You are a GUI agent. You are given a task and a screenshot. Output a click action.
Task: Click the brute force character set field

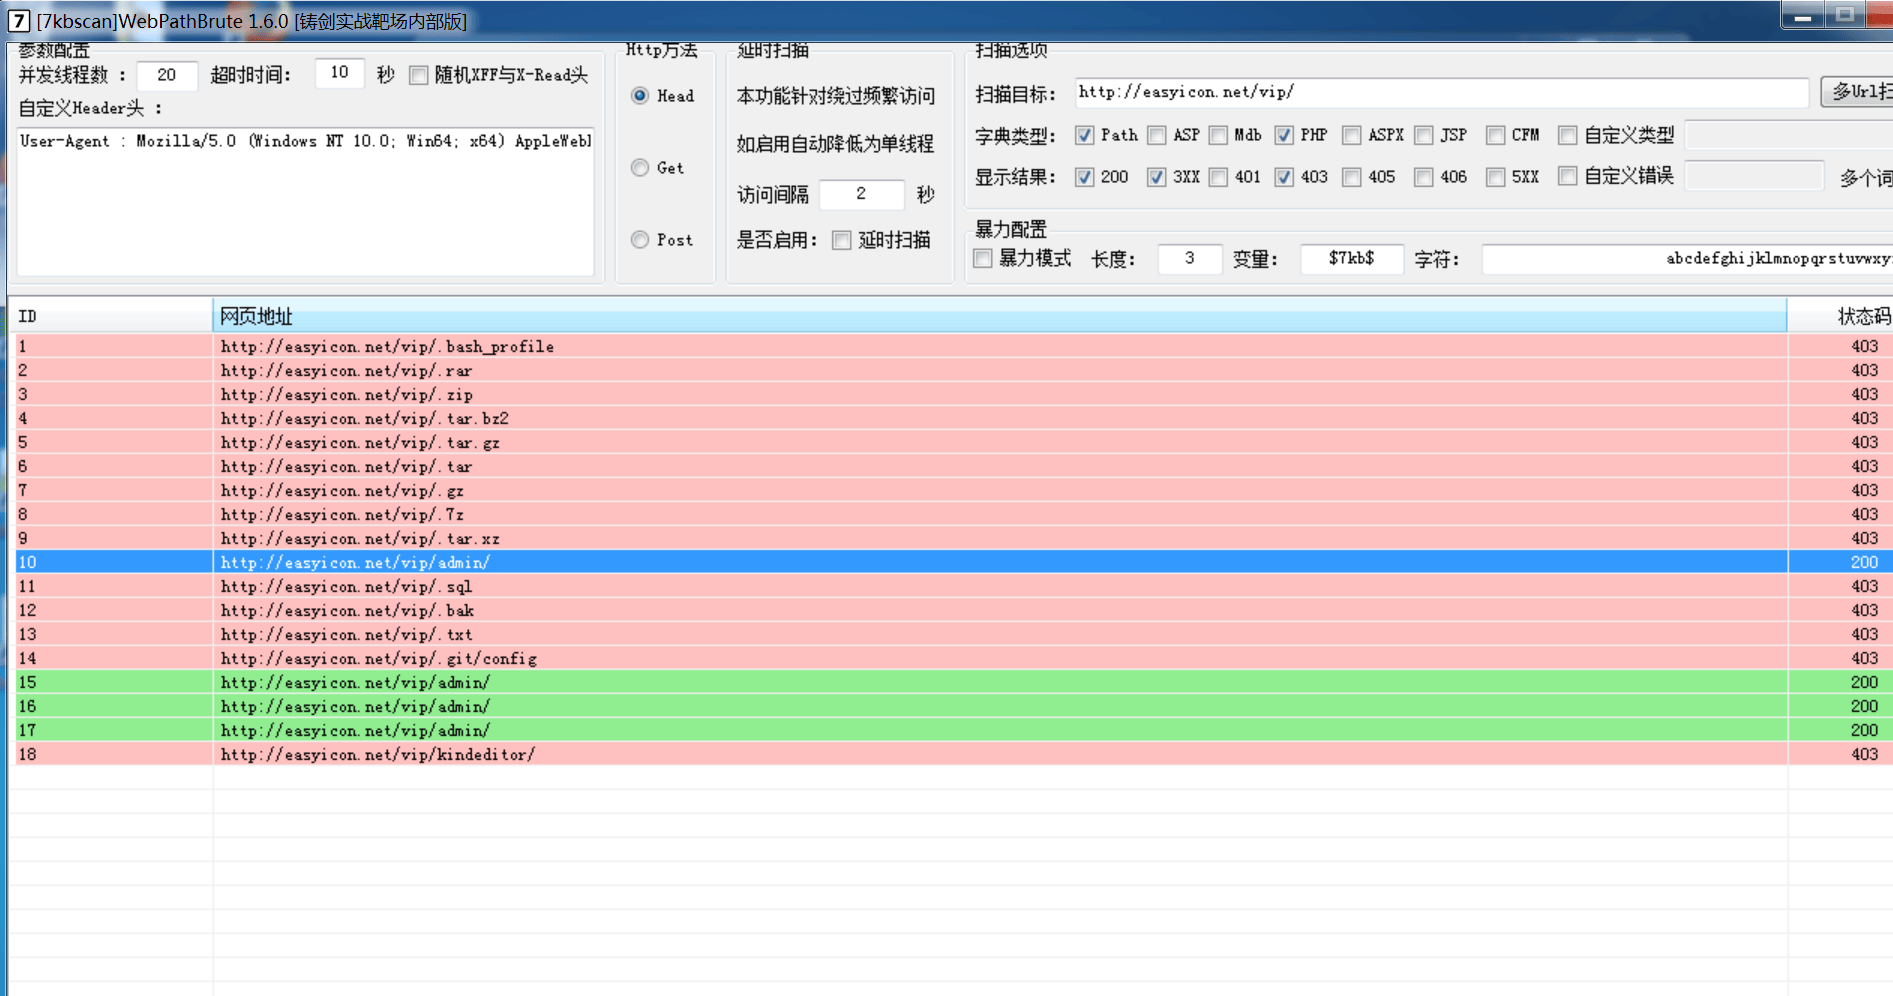pyautogui.click(x=1687, y=259)
